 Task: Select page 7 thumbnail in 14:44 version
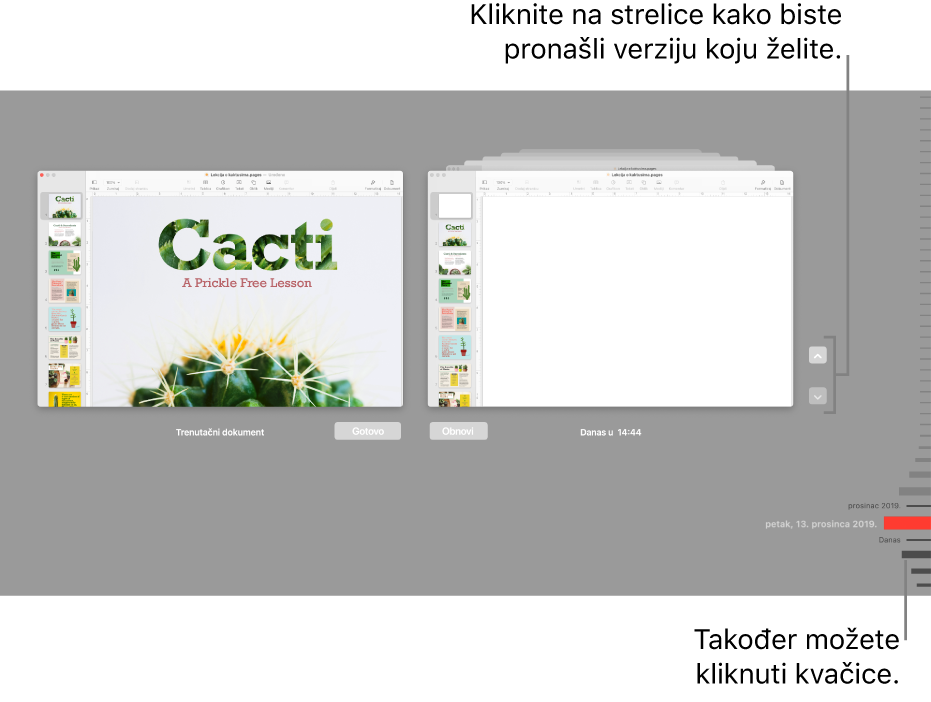(455, 376)
